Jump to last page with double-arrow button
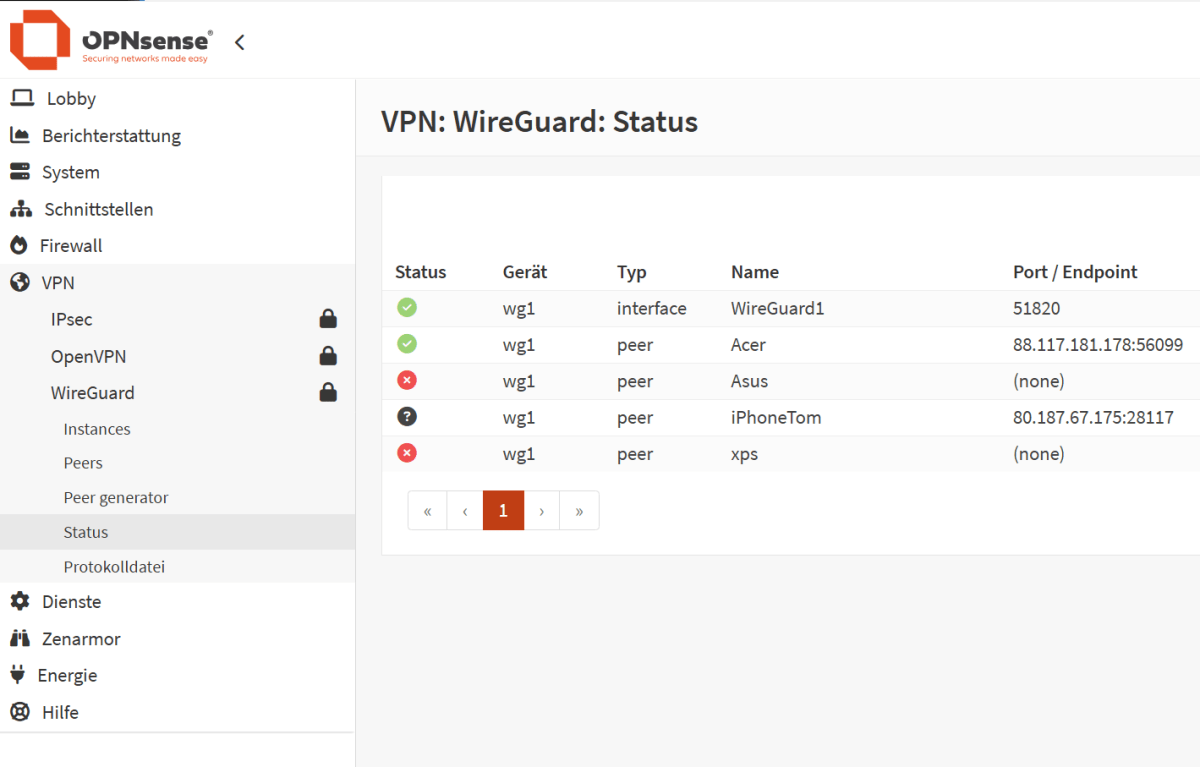 click(579, 510)
